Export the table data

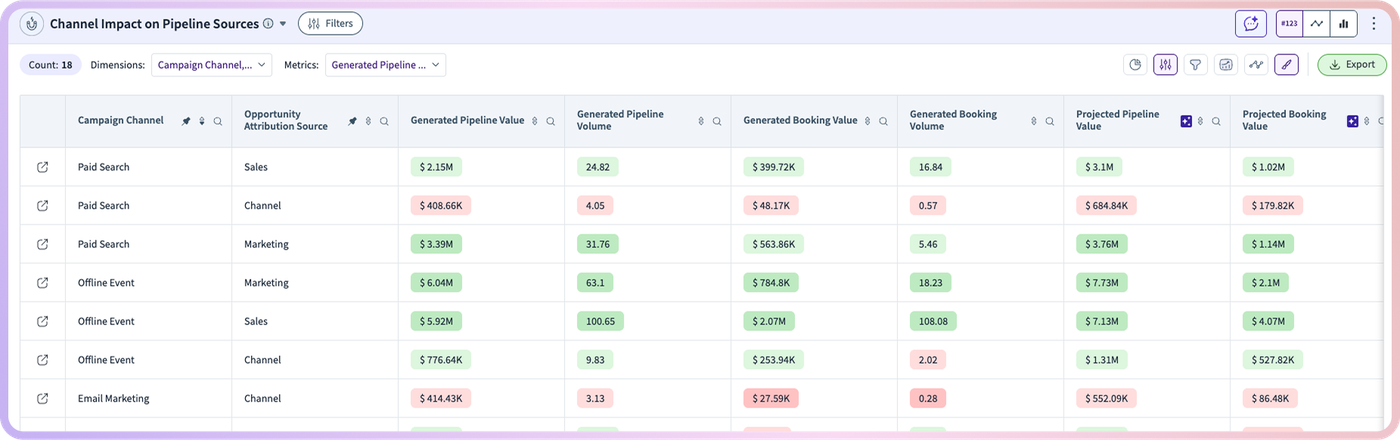click(1351, 65)
